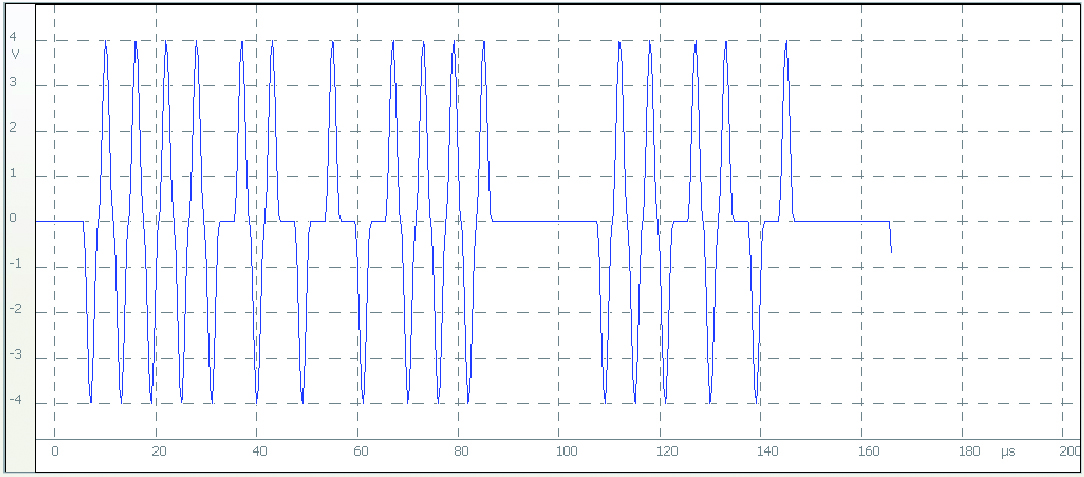
Task: Click the 120 label on the time axis
Action: click(x=669, y=452)
